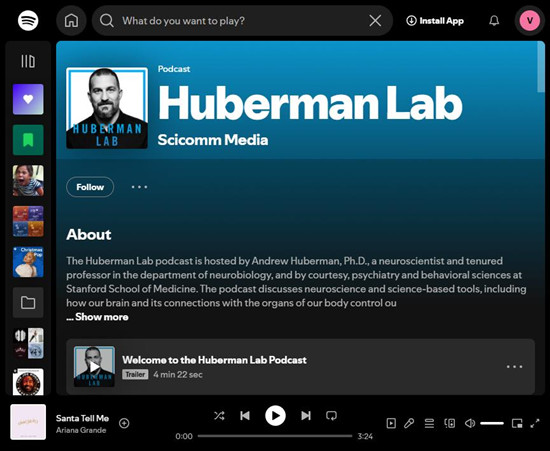Open more options next to Follow
550x451 pixels.
pyautogui.click(x=139, y=187)
